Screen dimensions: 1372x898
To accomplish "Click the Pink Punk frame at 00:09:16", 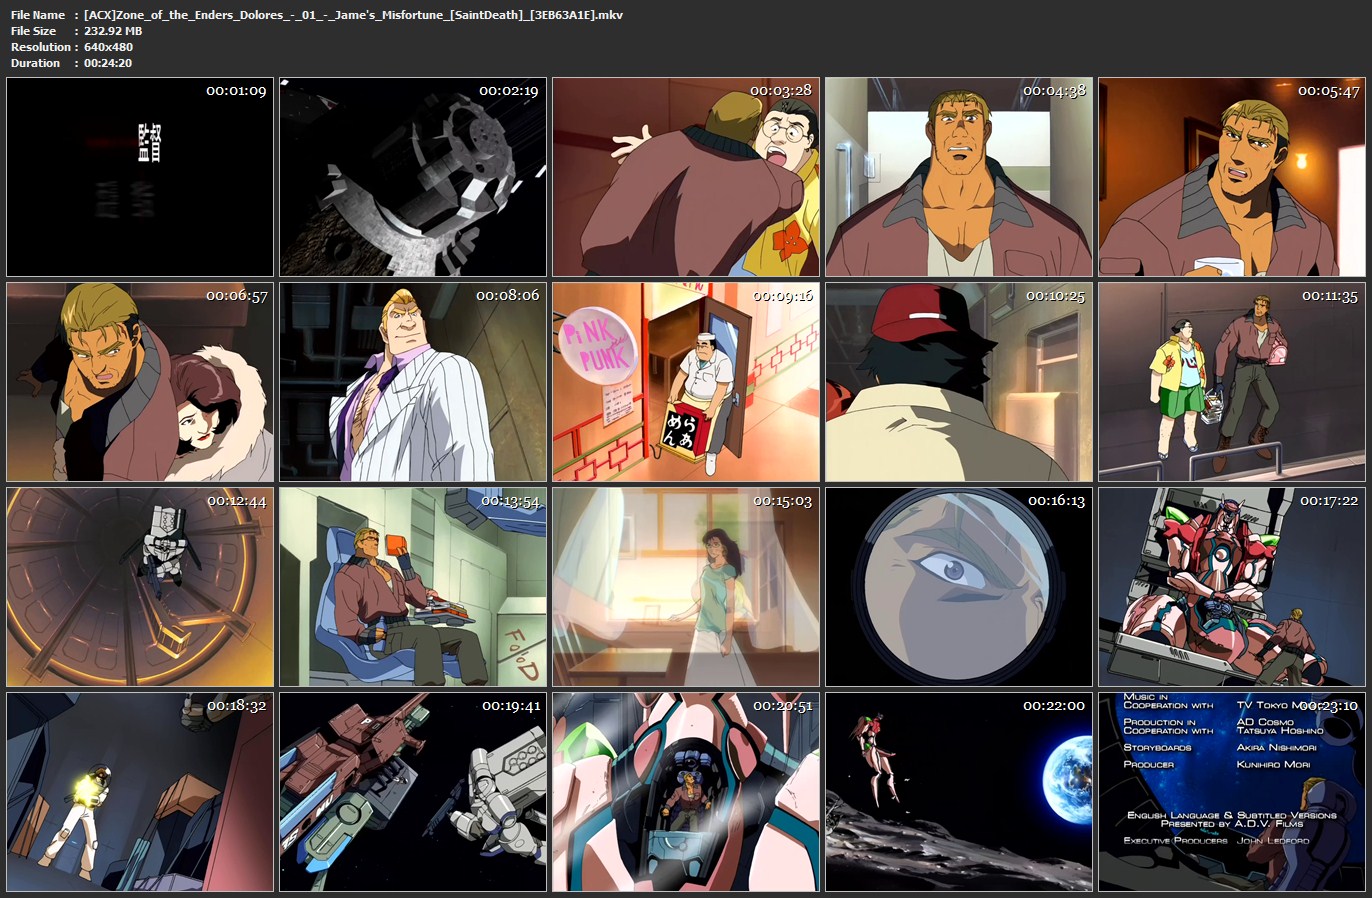I will pos(686,382).
